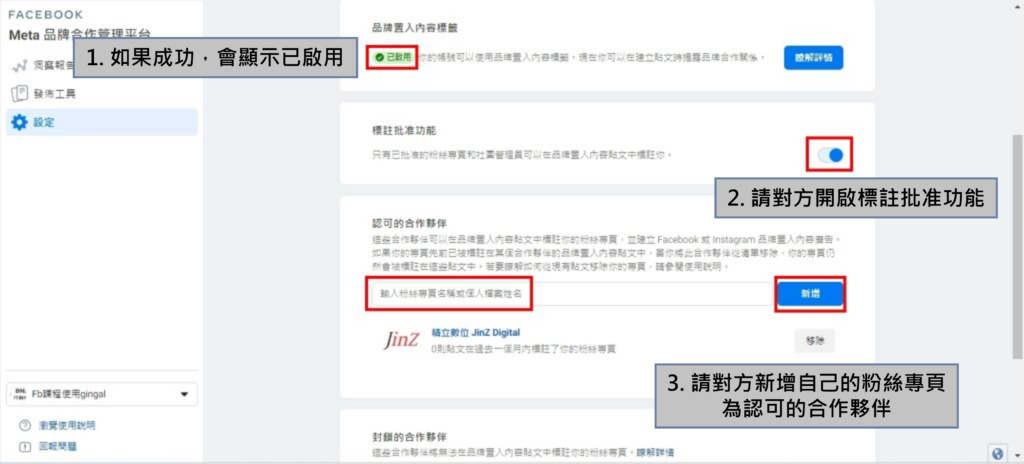Remove JinZ Digital using 移除 button

814,340
